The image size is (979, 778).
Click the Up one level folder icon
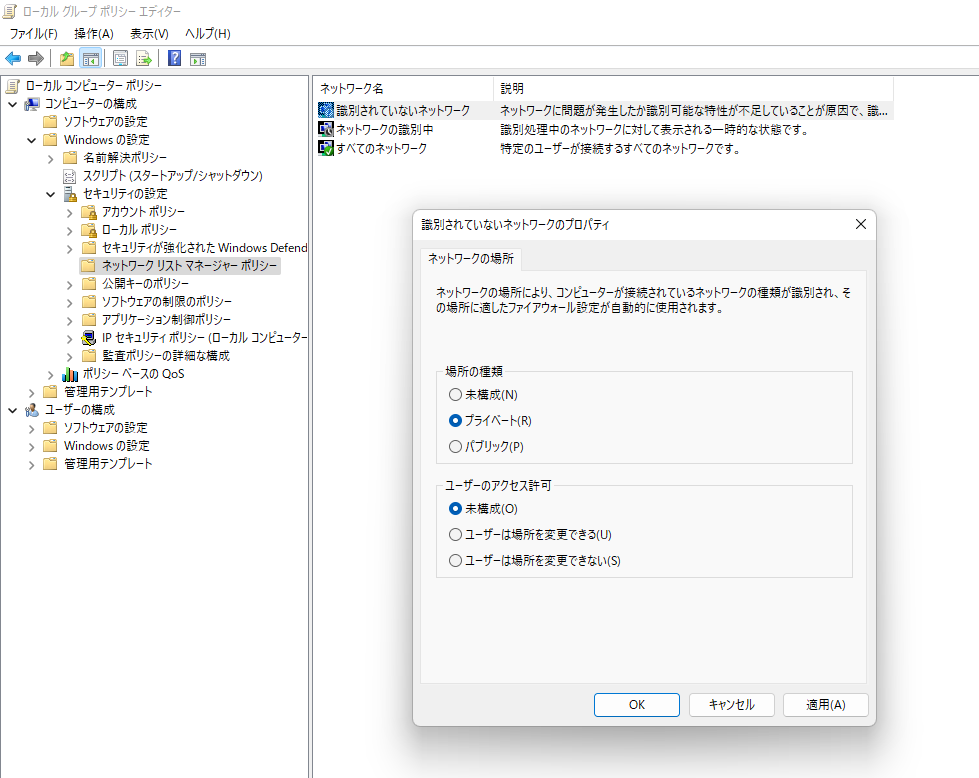click(67, 59)
